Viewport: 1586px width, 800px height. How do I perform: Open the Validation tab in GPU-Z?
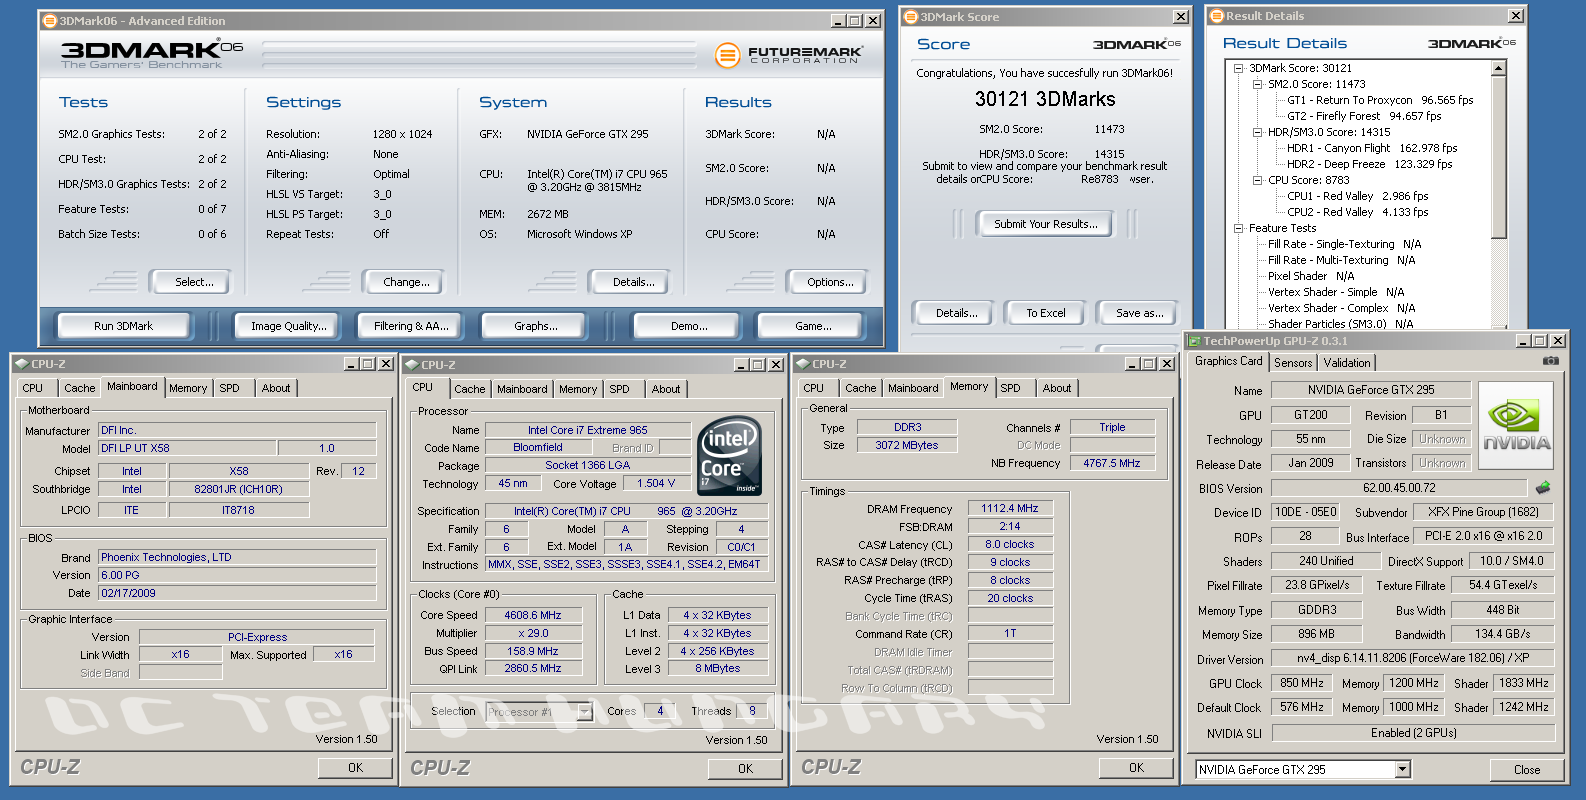tap(1347, 363)
